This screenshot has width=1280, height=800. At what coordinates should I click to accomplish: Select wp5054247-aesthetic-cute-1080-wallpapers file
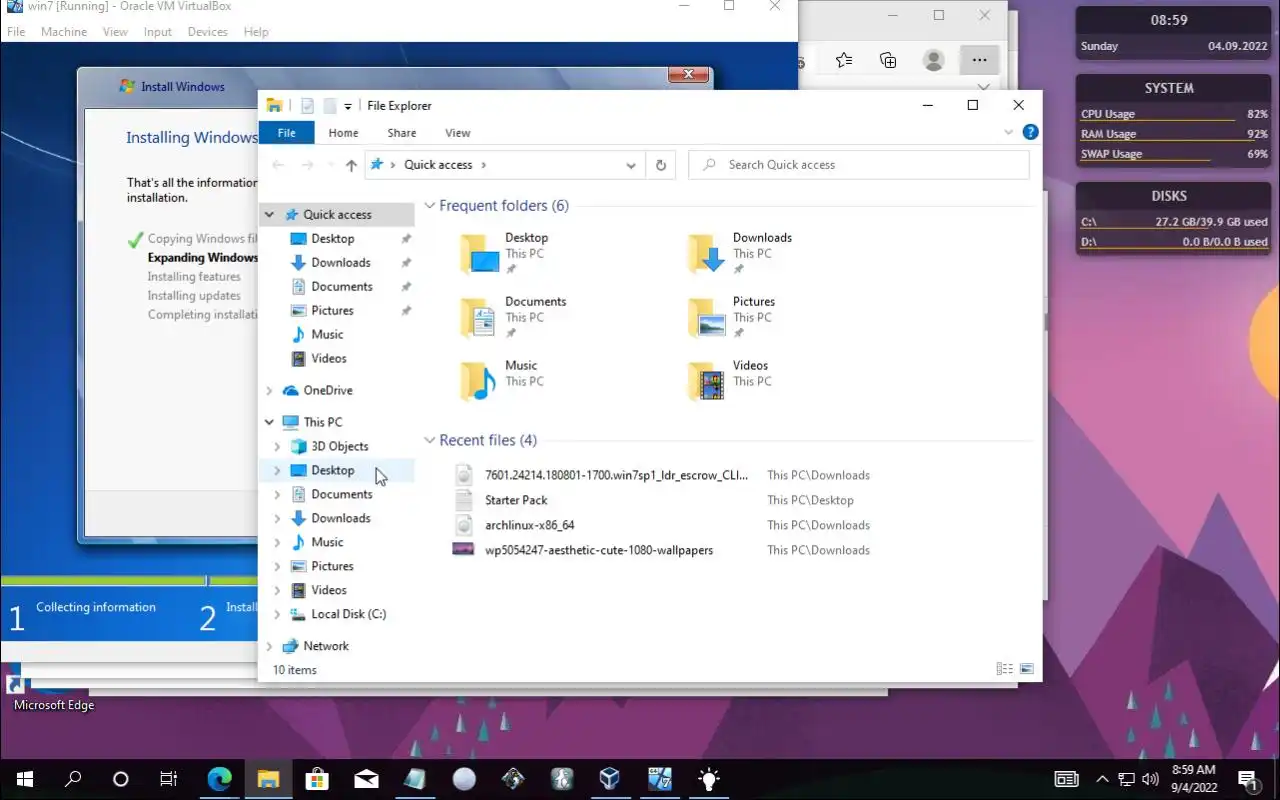598,551
